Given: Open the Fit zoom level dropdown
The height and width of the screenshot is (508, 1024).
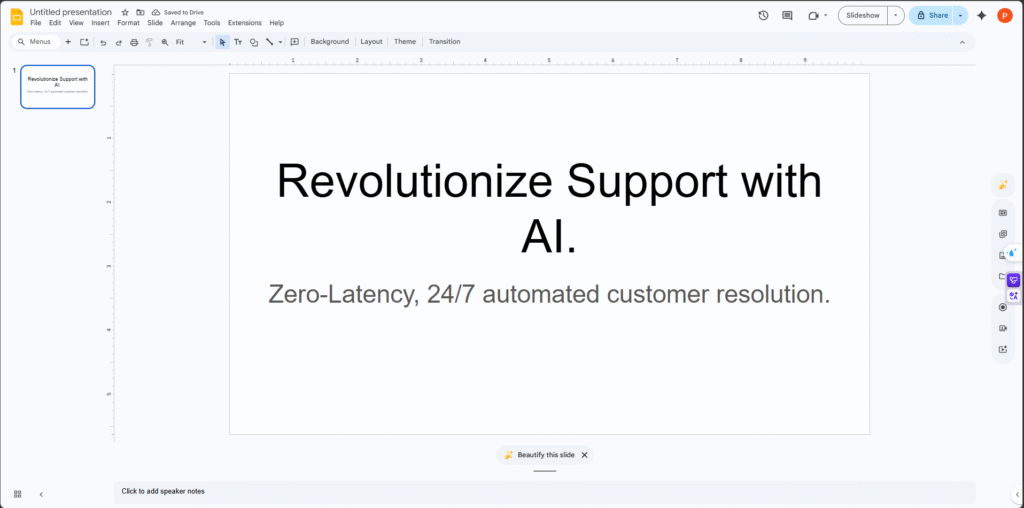Looking at the screenshot, I should pos(191,42).
